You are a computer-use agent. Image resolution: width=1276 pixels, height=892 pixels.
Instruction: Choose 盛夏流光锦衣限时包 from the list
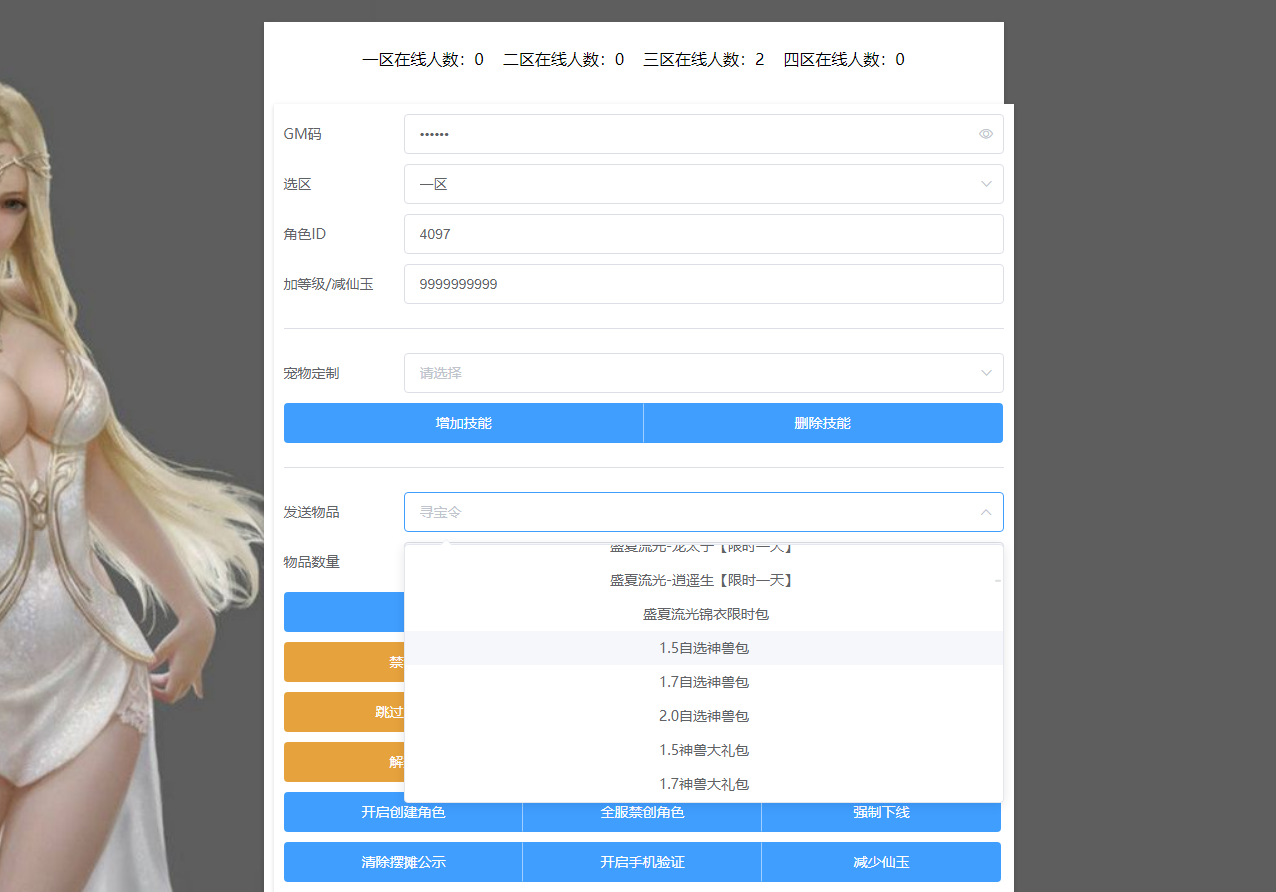click(703, 614)
